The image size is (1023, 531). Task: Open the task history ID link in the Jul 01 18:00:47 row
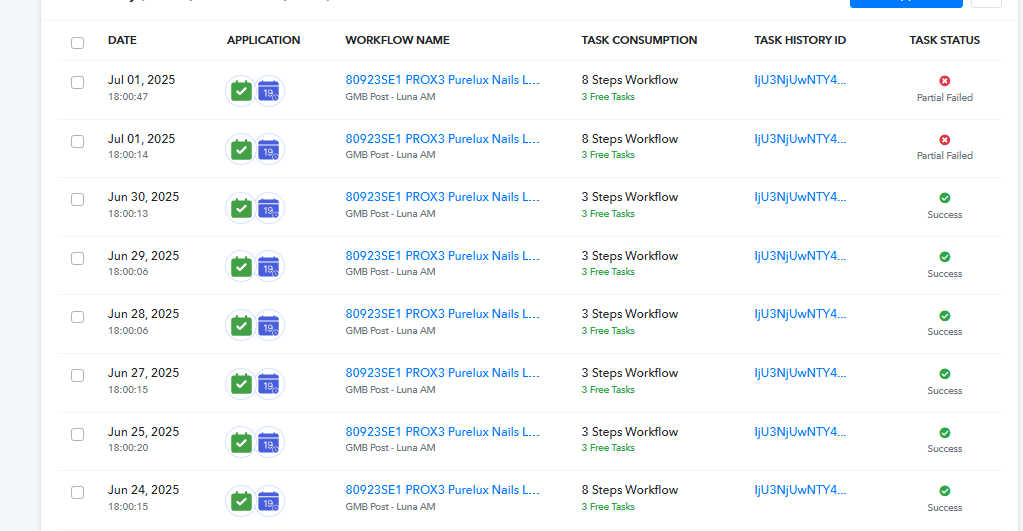[800, 80]
